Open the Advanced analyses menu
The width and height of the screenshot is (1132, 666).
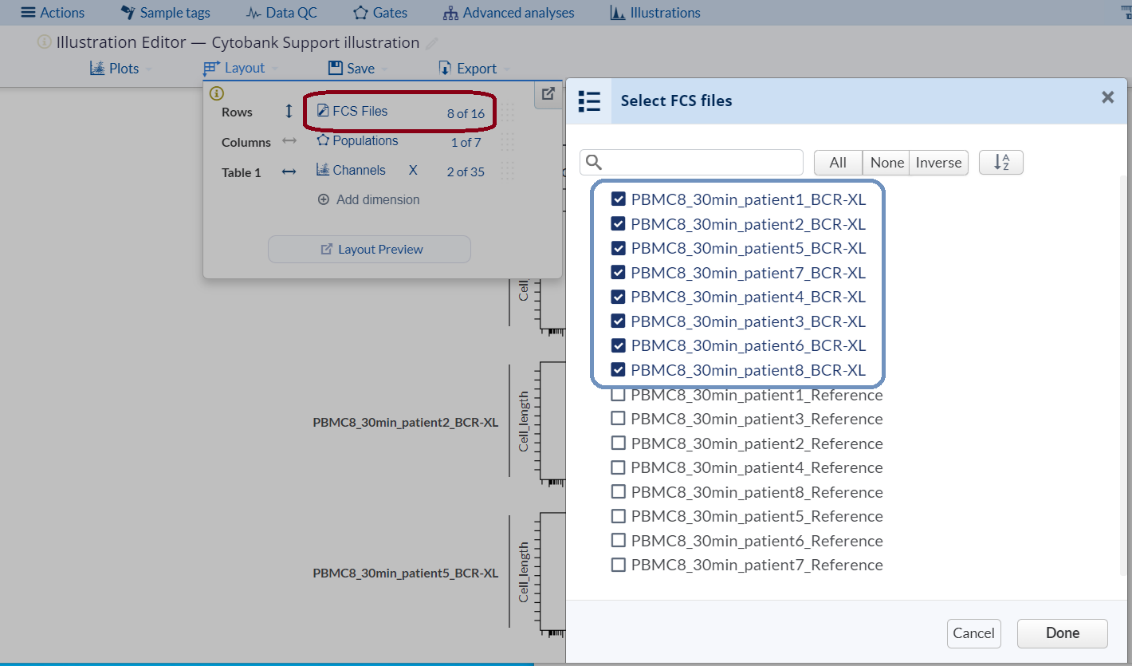509,13
